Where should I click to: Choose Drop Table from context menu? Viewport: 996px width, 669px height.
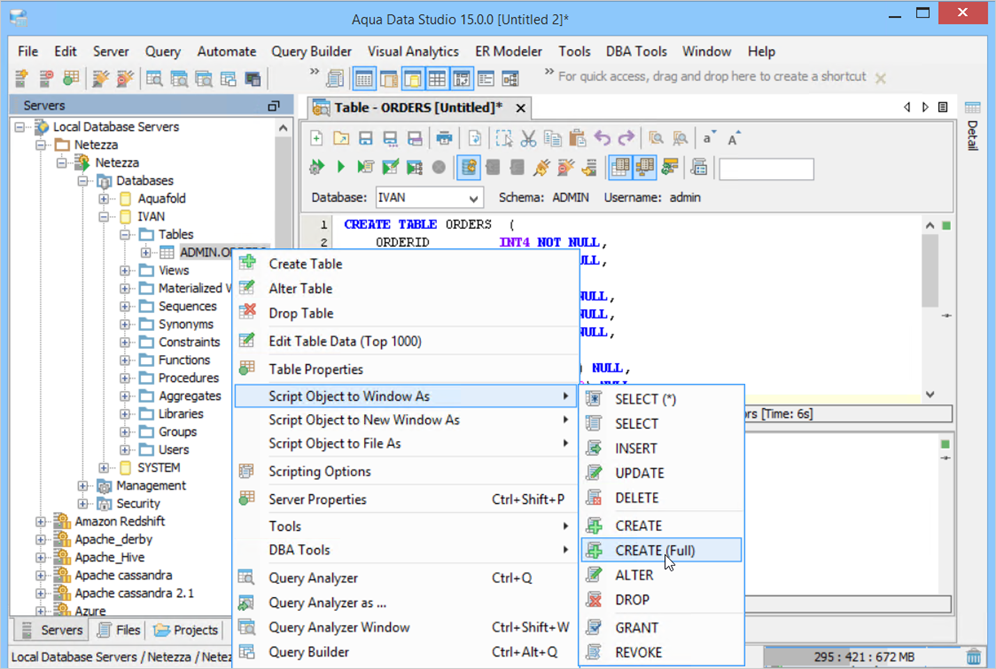[x=405, y=313]
